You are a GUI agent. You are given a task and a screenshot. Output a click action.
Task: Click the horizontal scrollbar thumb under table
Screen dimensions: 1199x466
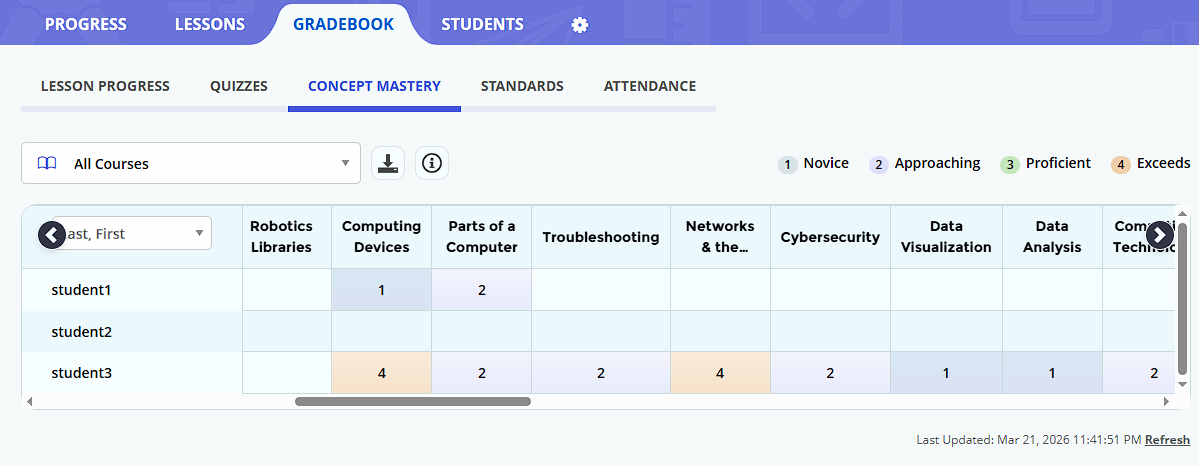[413, 401]
